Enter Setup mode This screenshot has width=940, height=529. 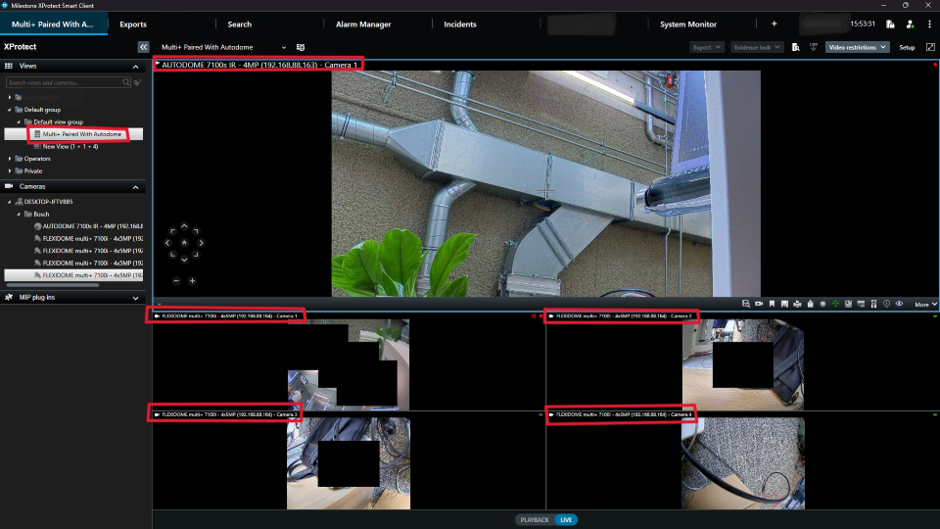907,47
